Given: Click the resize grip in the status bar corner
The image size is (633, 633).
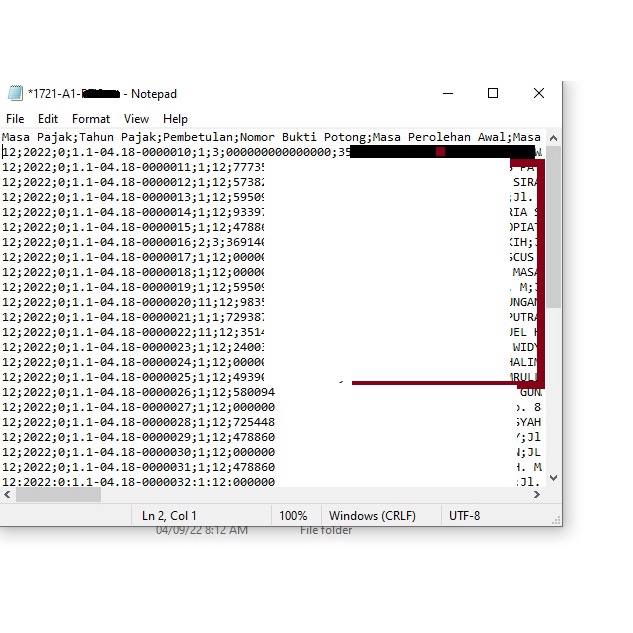Looking at the screenshot, I should point(556,520).
